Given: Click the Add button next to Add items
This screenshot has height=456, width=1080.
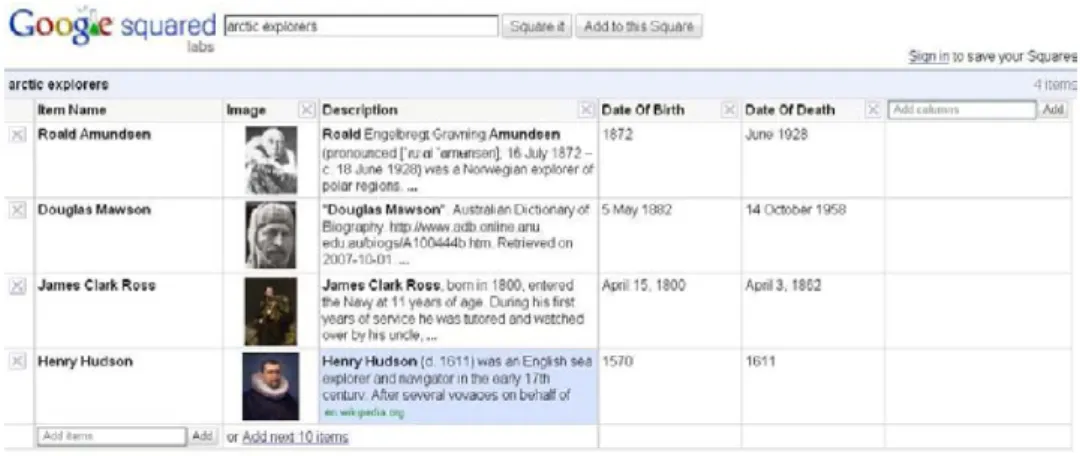Looking at the screenshot, I should click(202, 436).
